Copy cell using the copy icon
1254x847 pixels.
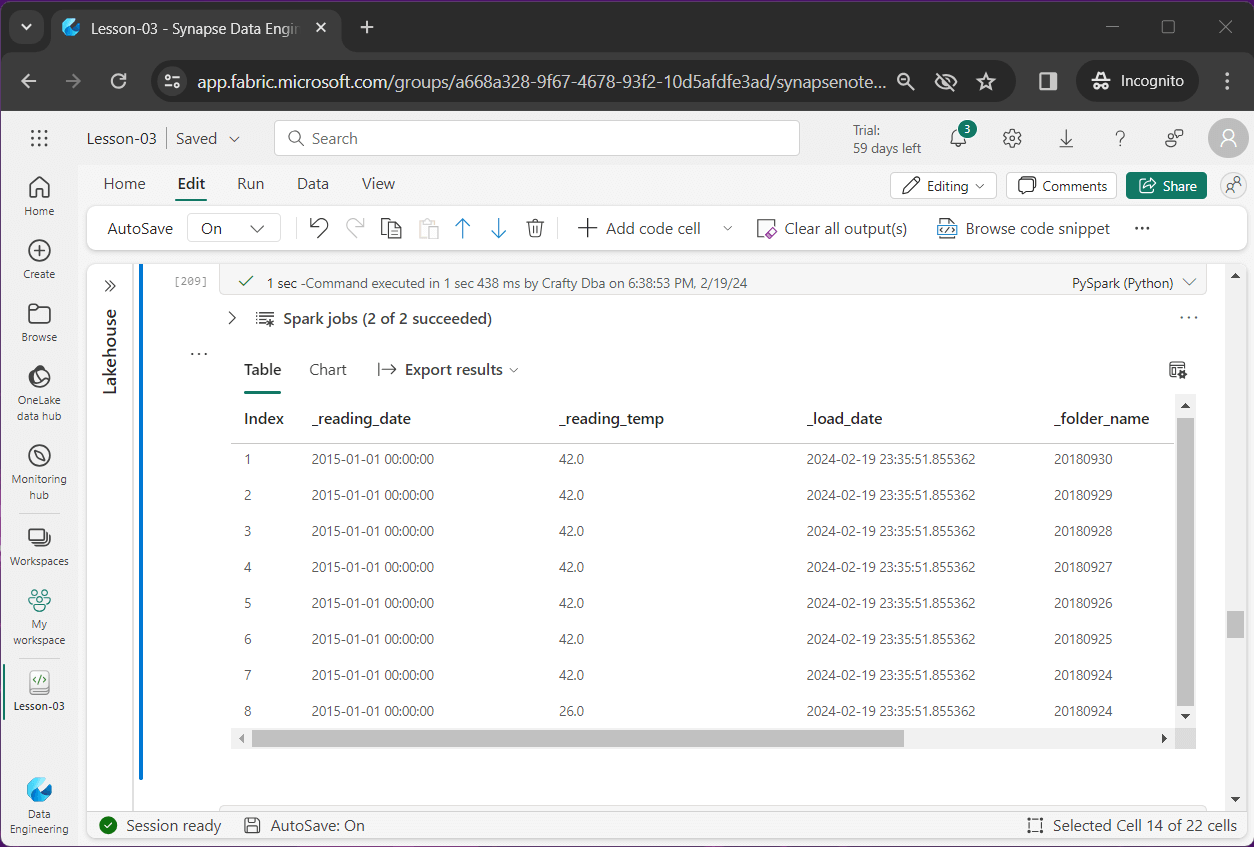pos(391,228)
